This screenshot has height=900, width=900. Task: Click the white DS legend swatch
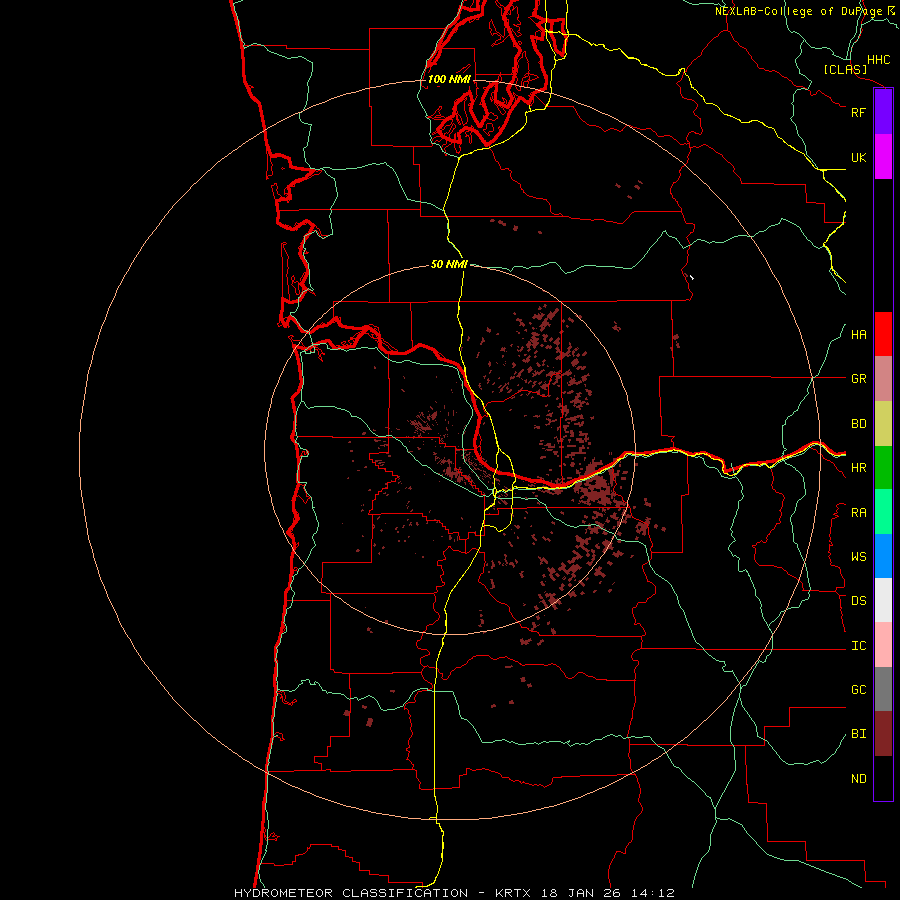(883, 600)
